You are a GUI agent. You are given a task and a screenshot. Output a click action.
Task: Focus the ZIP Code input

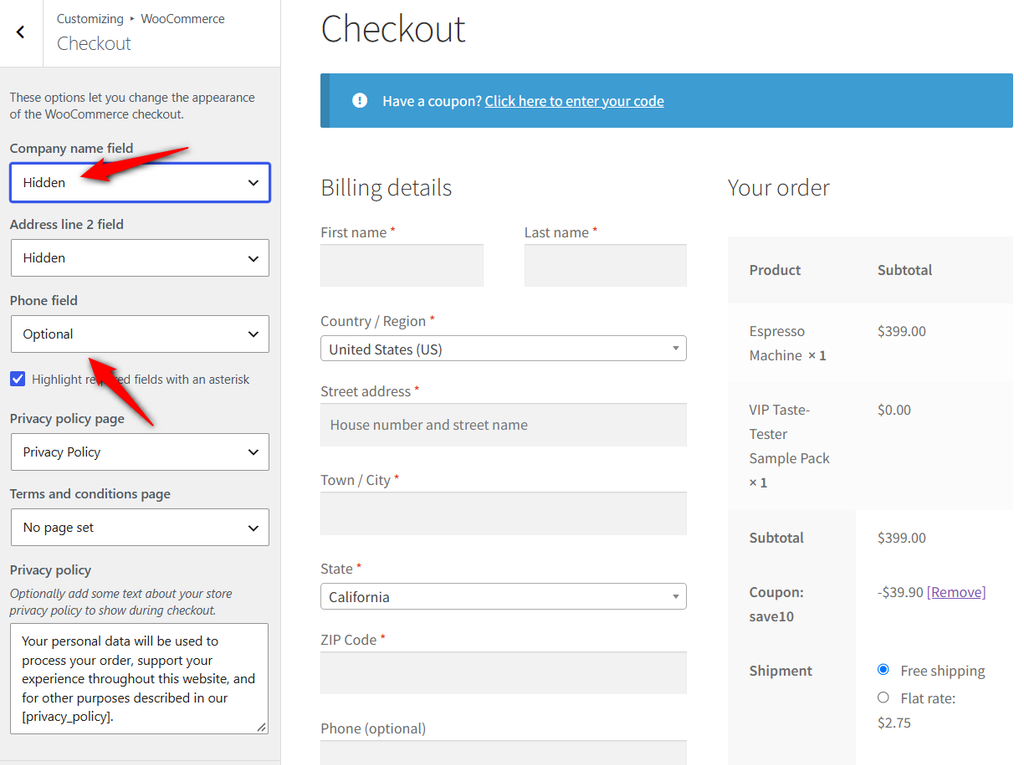(503, 672)
